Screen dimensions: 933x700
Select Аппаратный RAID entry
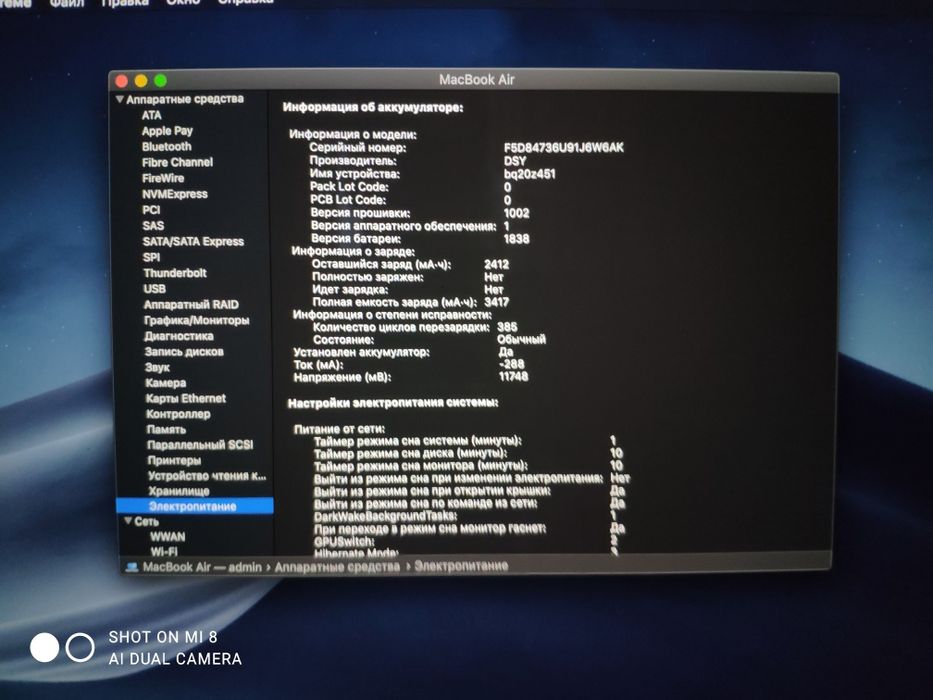pyautogui.click(x=191, y=304)
